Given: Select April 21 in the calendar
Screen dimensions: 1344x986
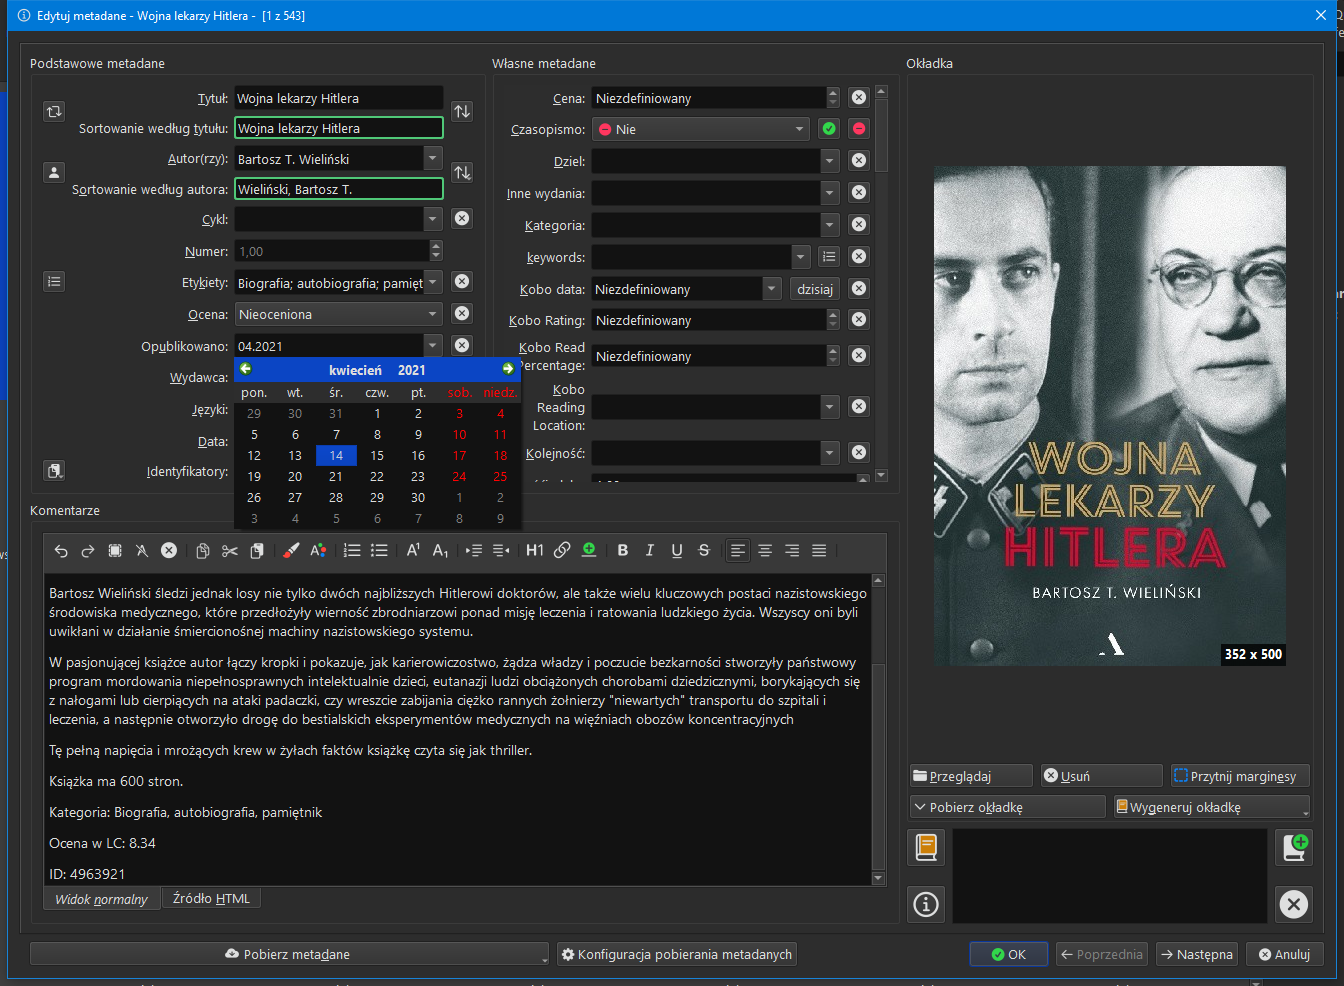Looking at the screenshot, I should pyautogui.click(x=336, y=477).
